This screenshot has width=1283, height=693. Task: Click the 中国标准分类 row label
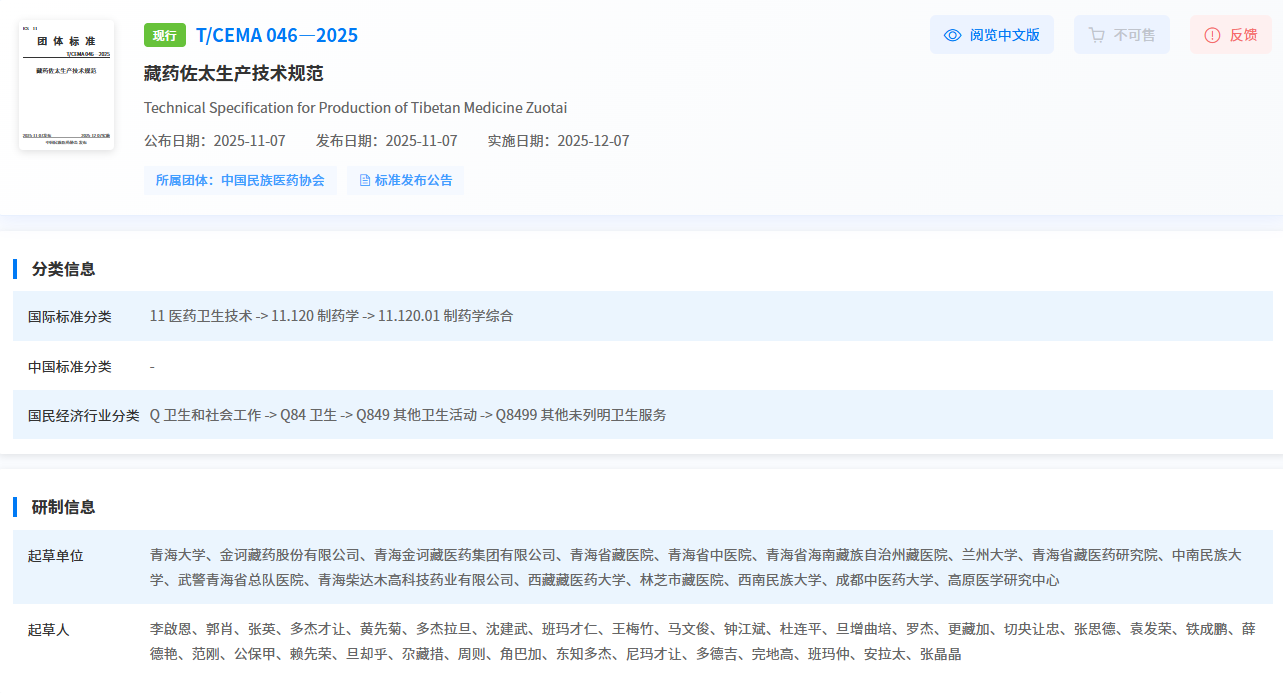pyautogui.click(x=70, y=367)
